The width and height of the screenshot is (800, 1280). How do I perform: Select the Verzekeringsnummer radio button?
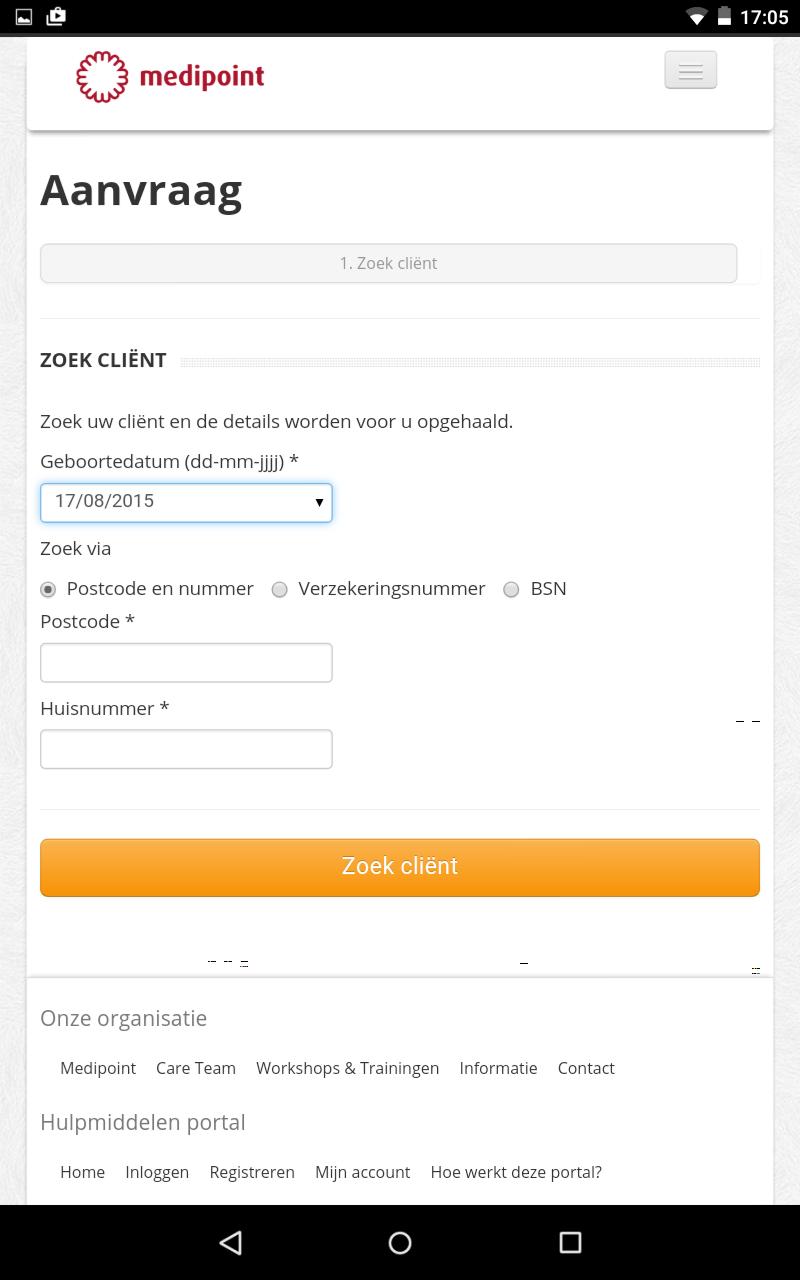pyautogui.click(x=280, y=589)
